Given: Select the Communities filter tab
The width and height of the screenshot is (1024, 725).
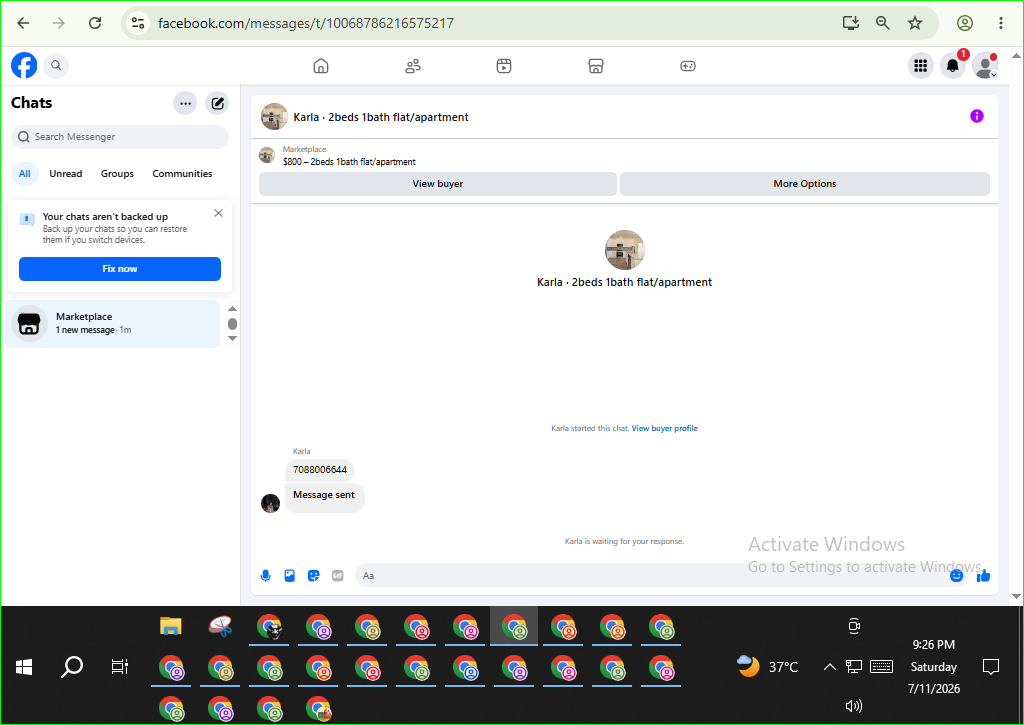Looking at the screenshot, I should tap(182, 174).
